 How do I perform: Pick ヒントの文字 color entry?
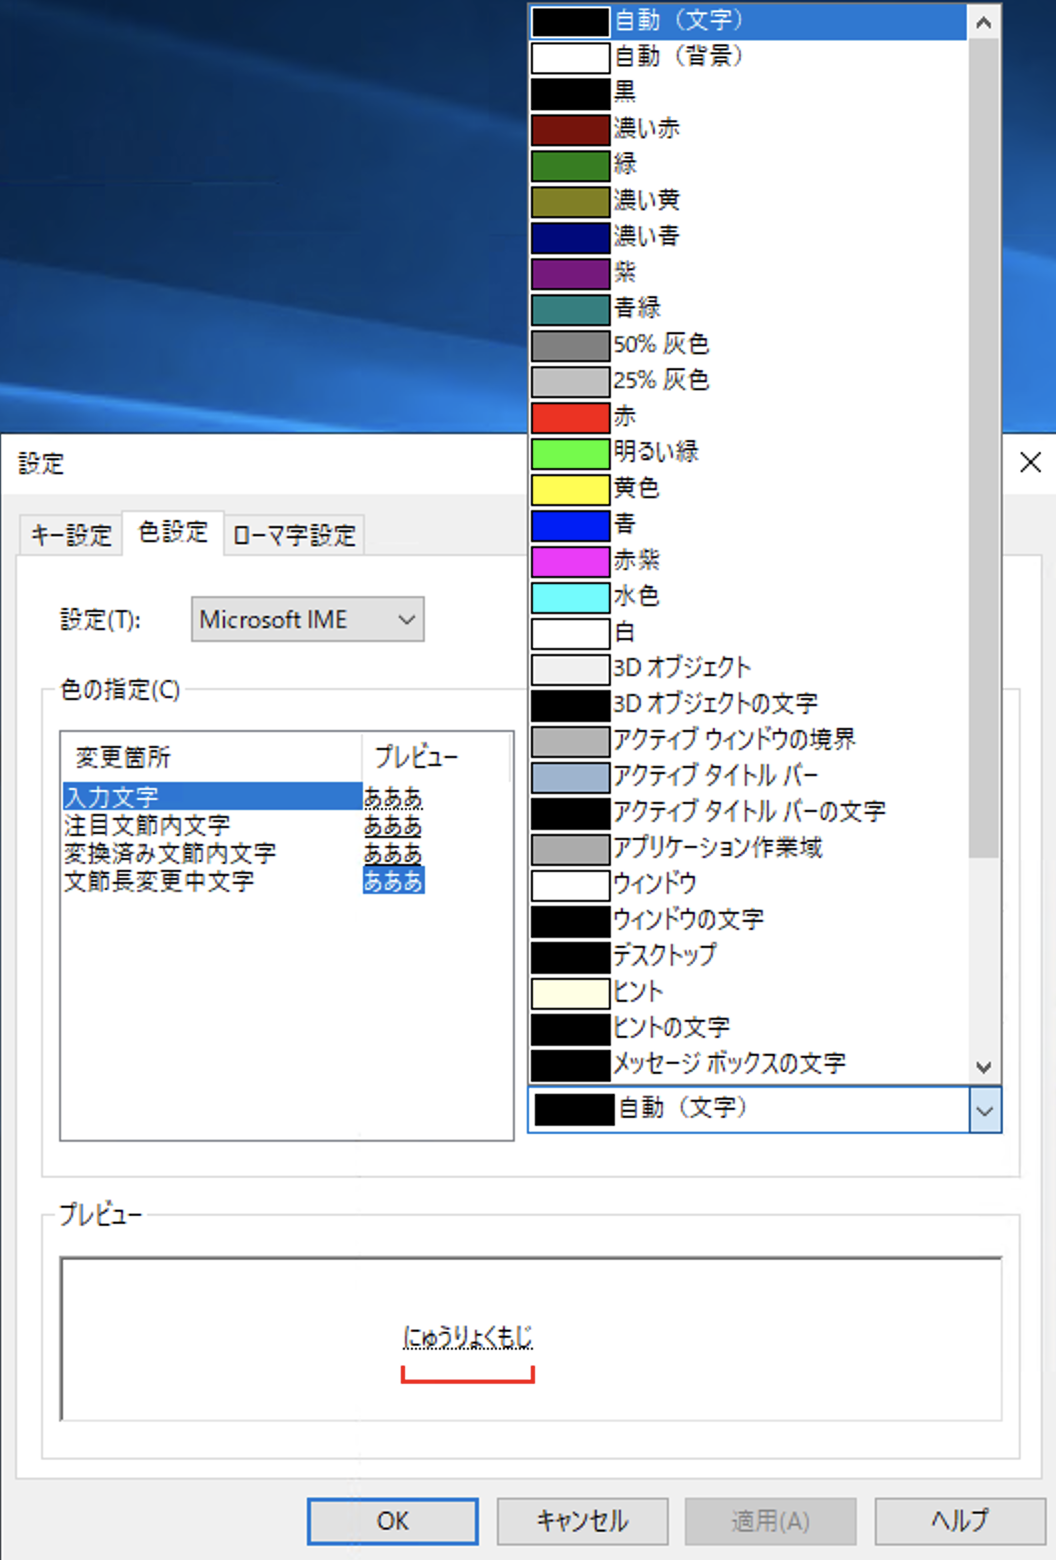[748, 1029]
